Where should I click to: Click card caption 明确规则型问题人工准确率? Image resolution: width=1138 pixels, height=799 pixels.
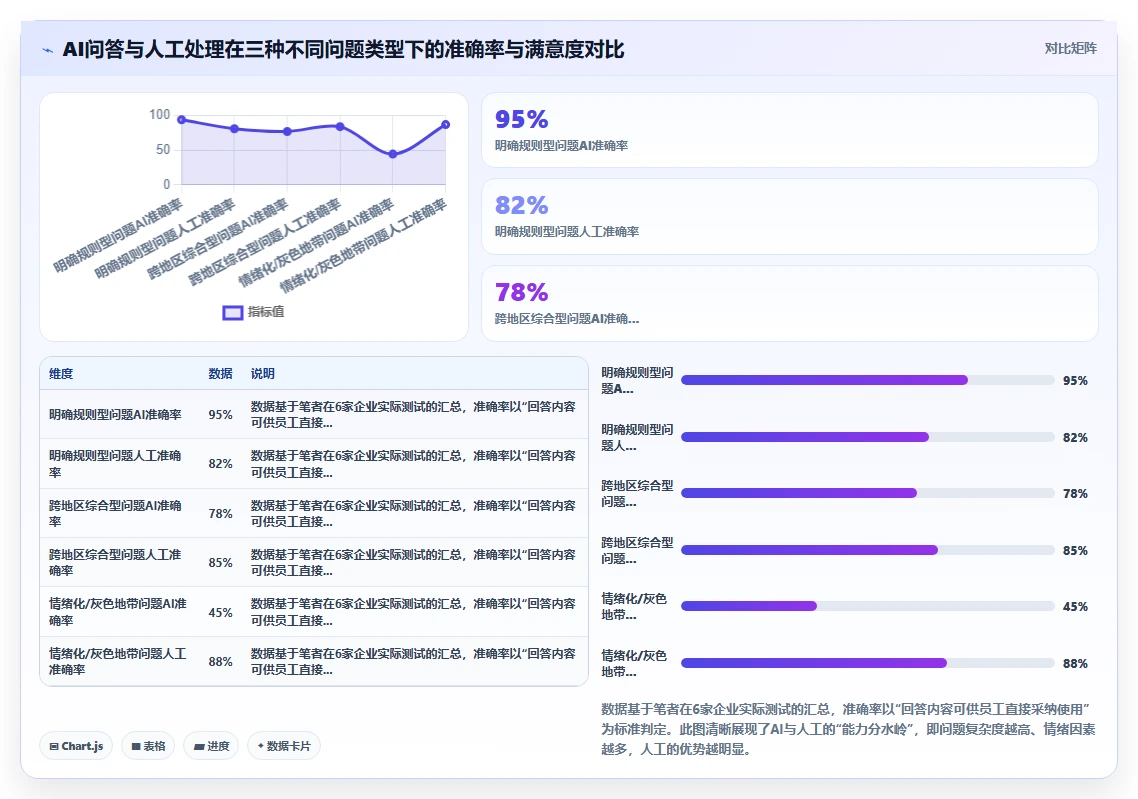pos(567,231)
